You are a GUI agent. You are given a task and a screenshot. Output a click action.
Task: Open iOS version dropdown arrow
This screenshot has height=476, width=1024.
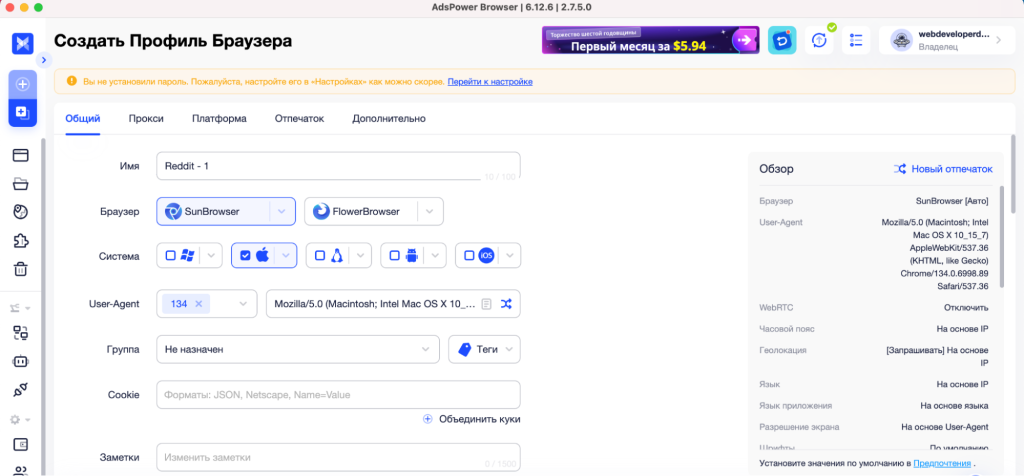[509, 256]
